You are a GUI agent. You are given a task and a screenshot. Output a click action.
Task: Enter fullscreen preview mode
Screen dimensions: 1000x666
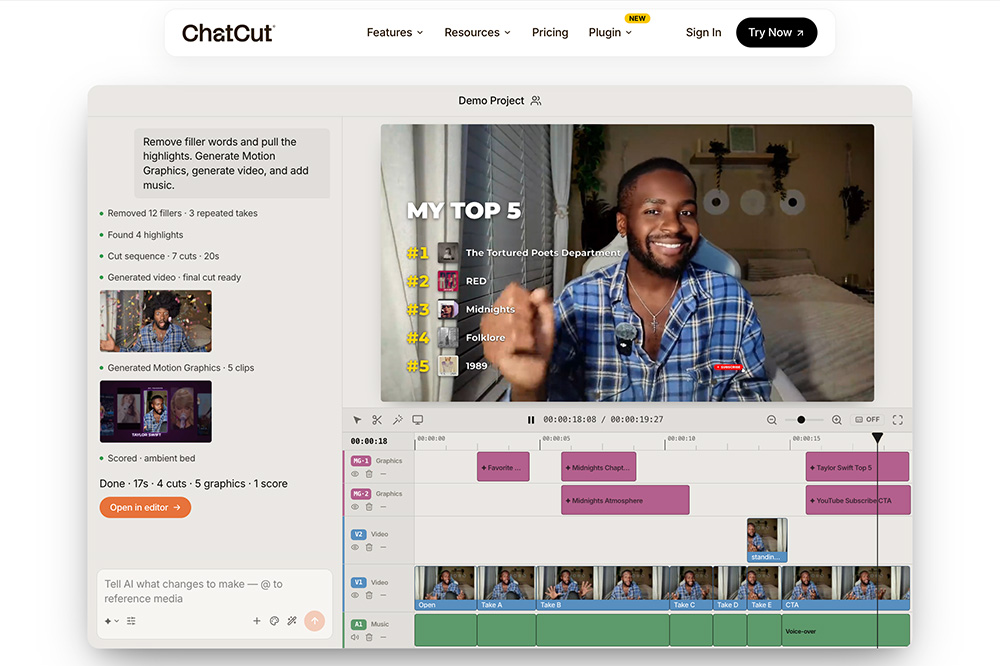click(897, 420)
